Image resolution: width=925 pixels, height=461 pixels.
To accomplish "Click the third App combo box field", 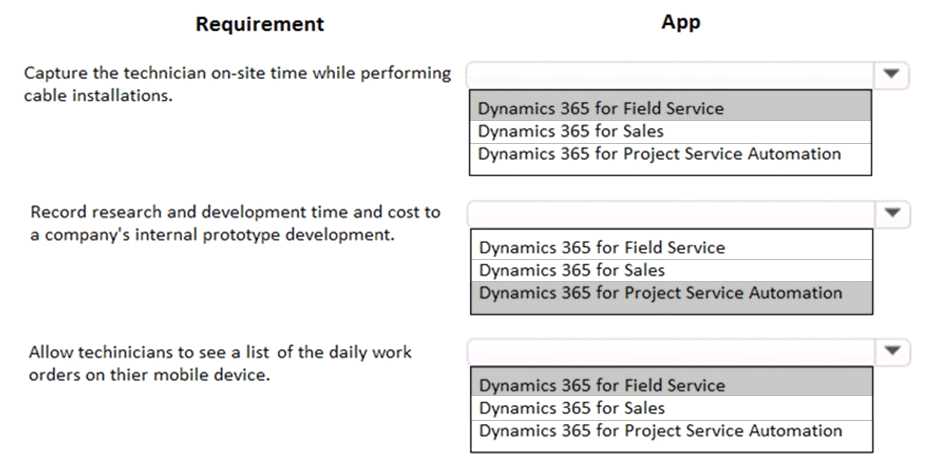I will pyautogui.click(x=670, y=351).
